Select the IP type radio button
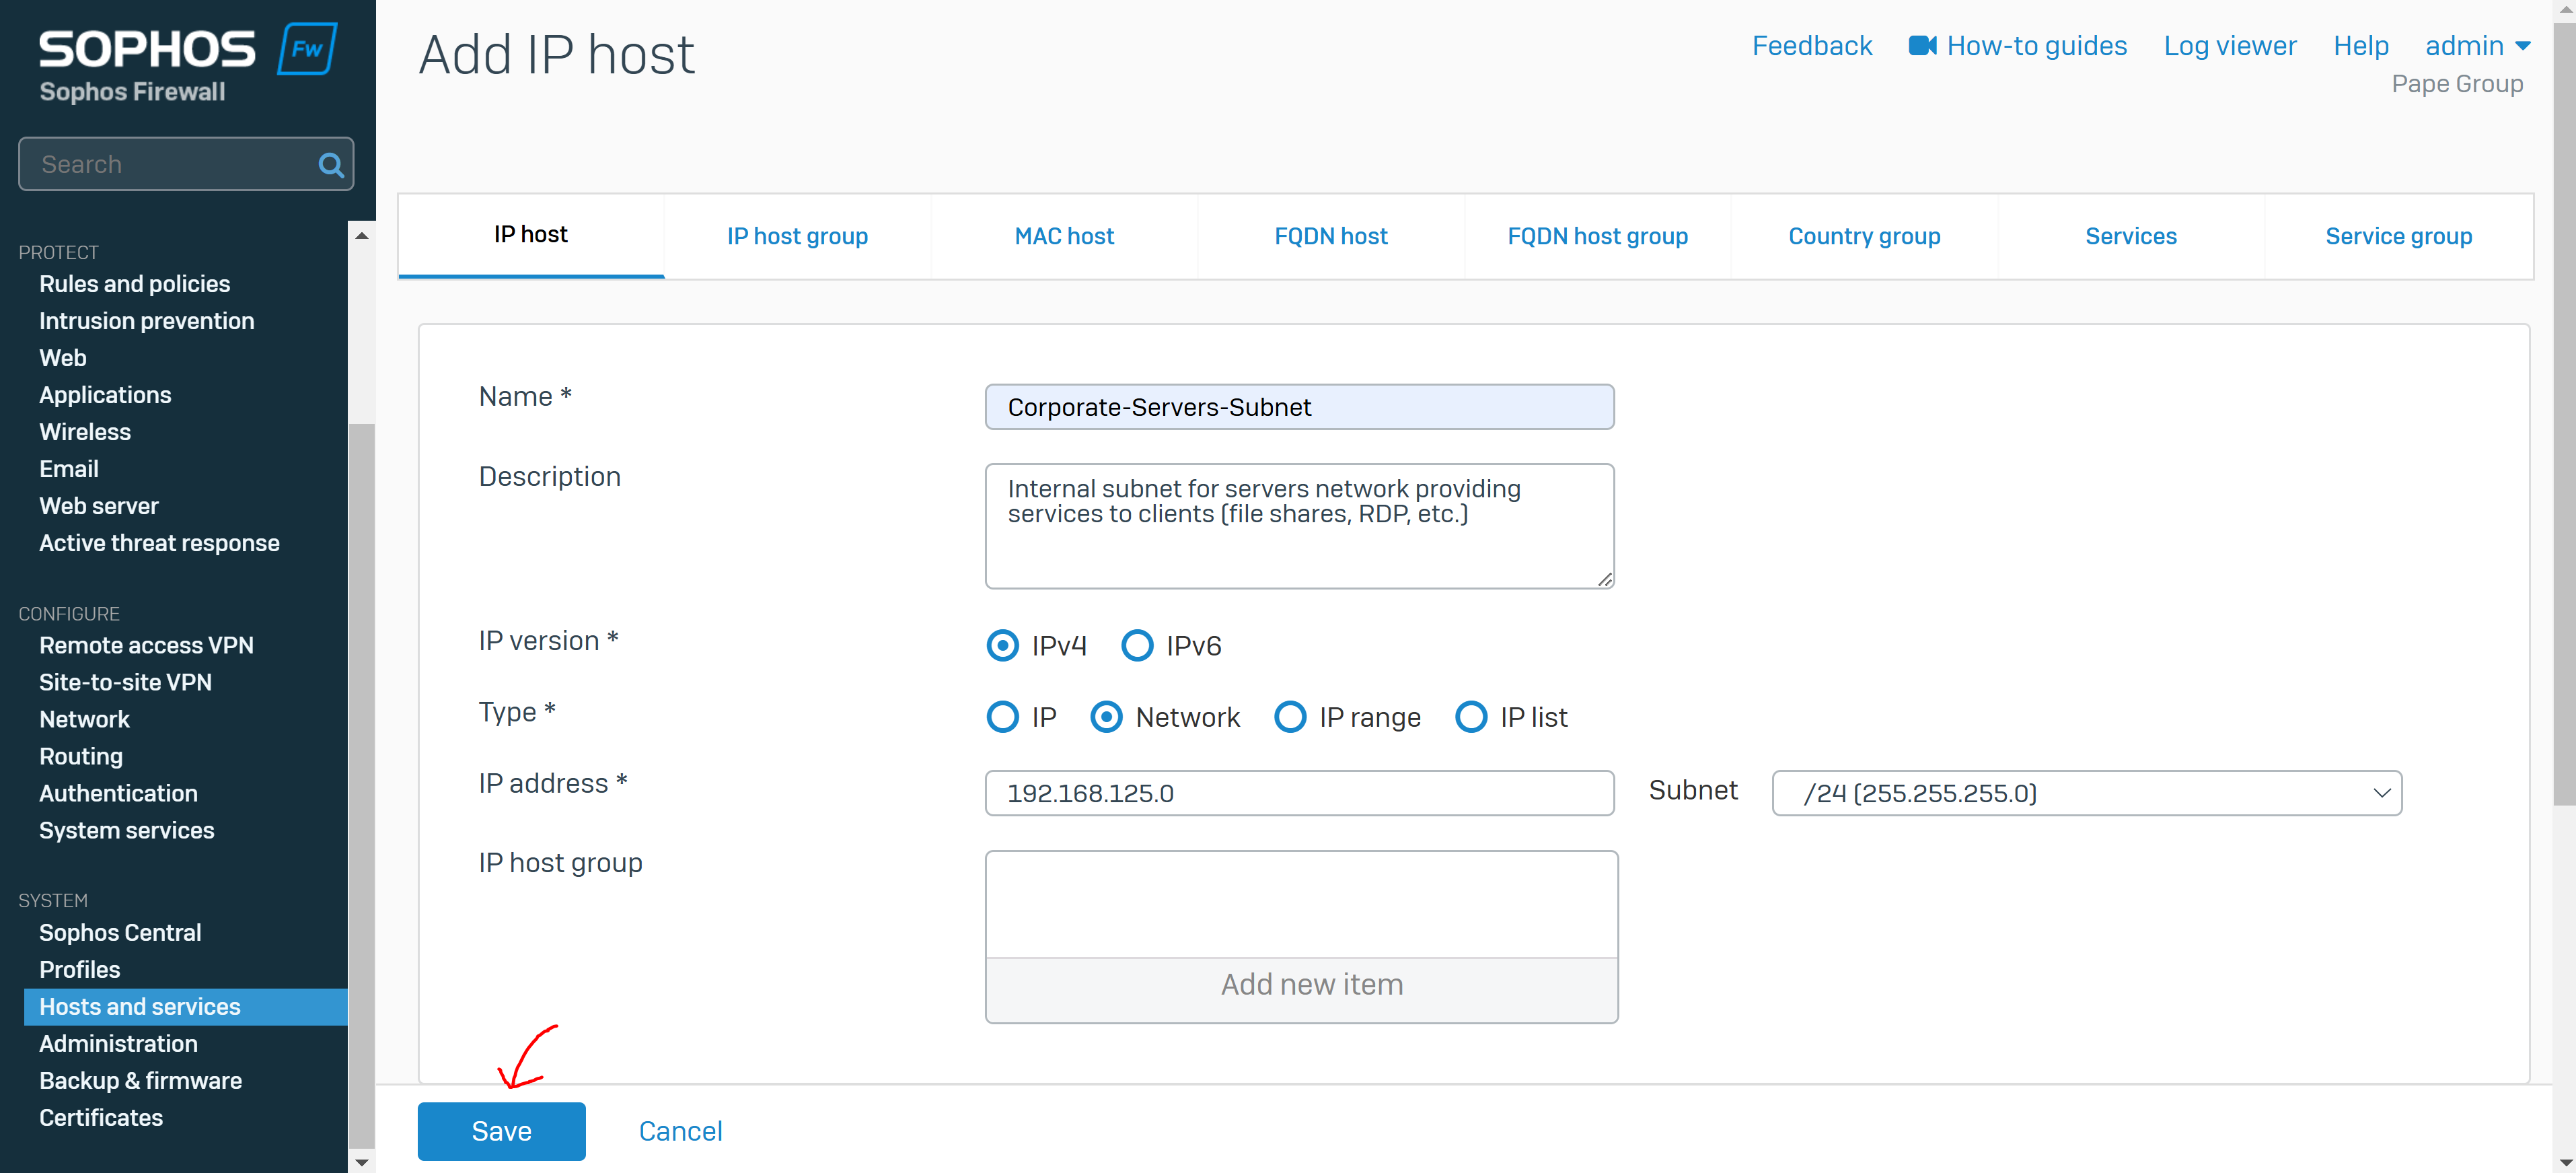Screen dimensions: 2576x1173 tap(1002, 717)
